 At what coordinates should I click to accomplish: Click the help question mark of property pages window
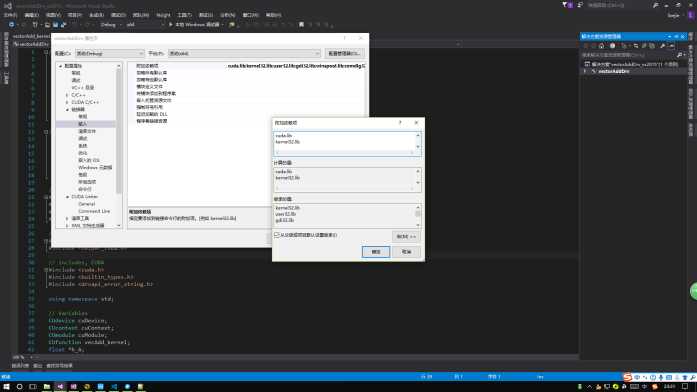(x=344, y=38)
